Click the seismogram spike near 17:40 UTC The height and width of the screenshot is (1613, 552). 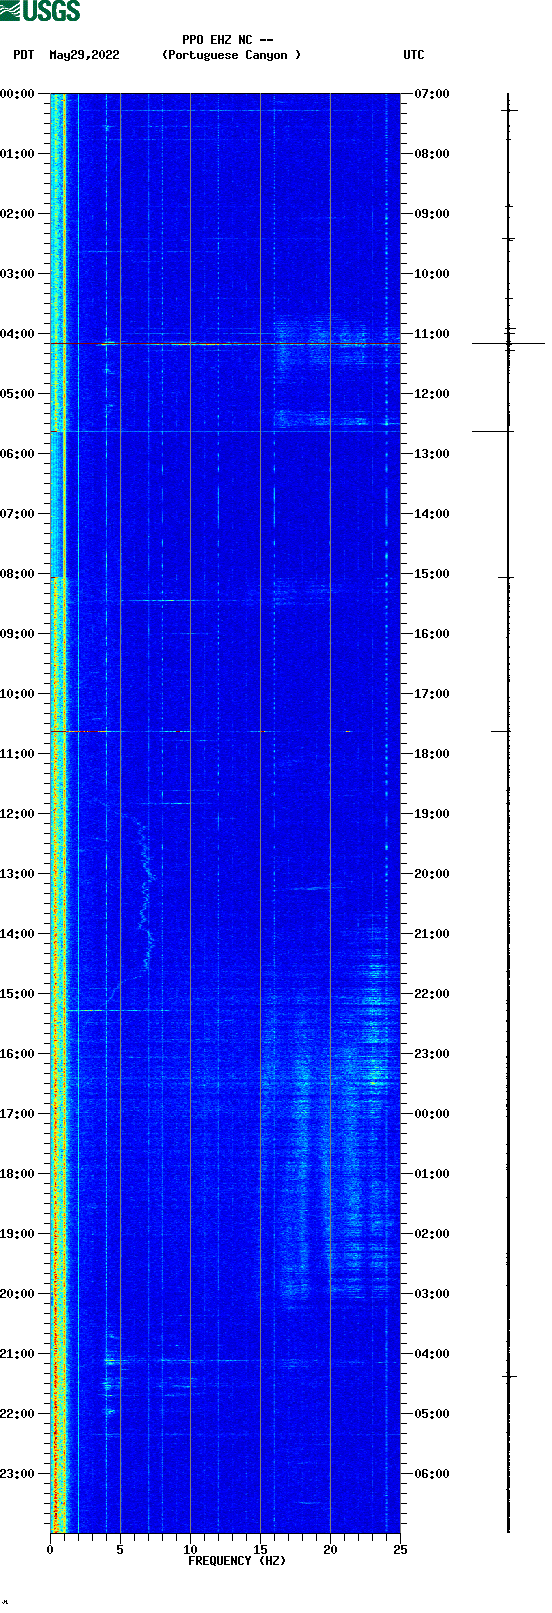[500, 731]
